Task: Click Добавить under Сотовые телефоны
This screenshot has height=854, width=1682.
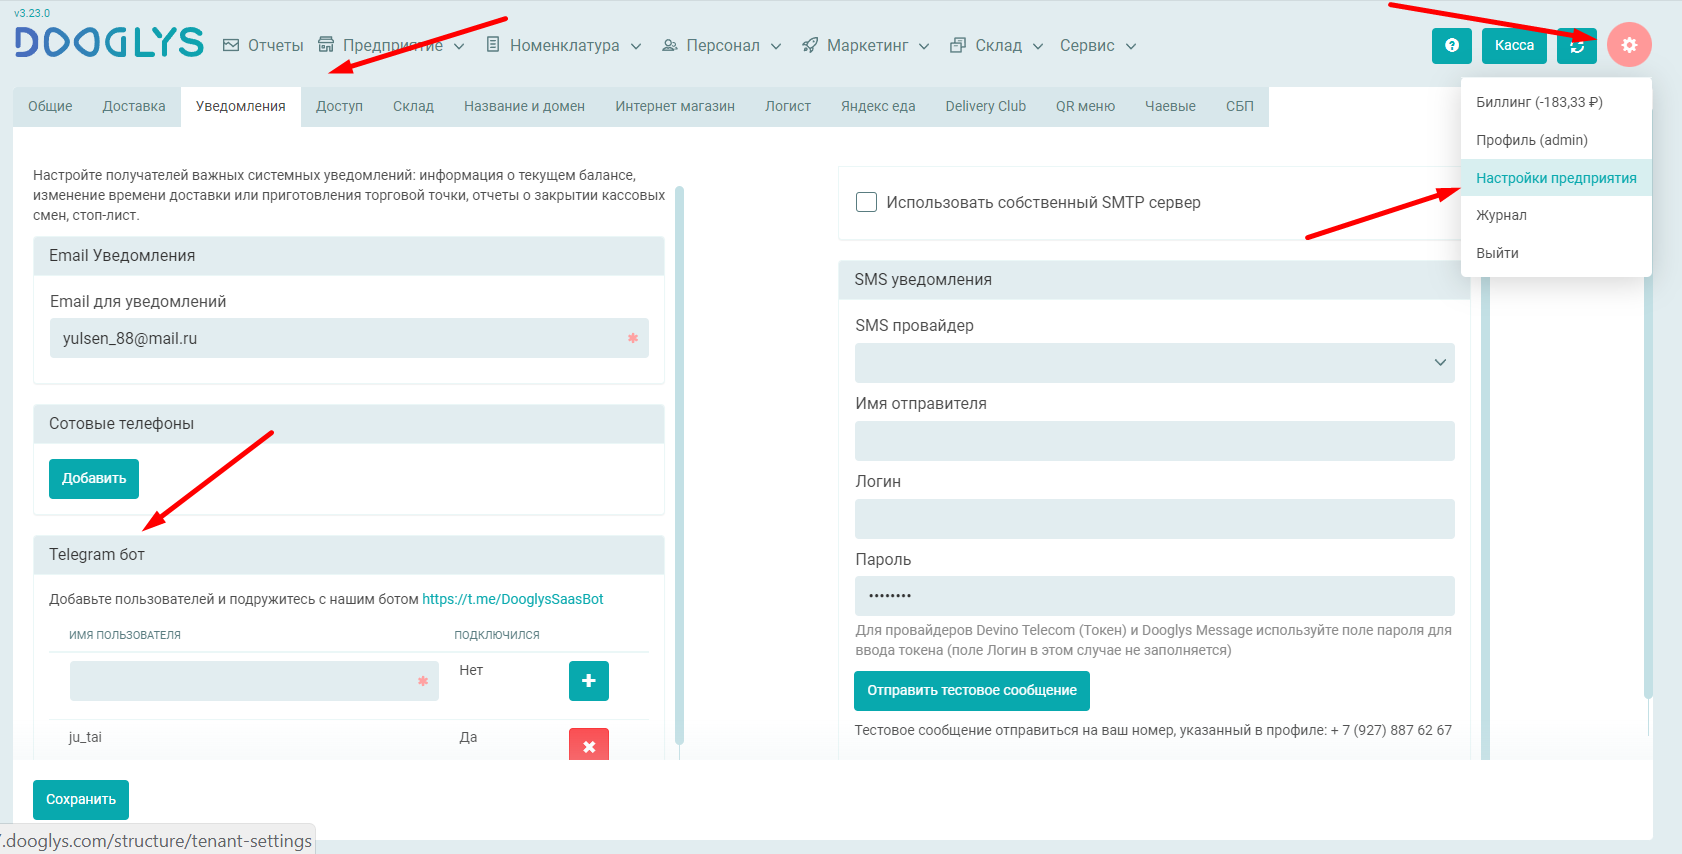Action: [x=94, y=479]
